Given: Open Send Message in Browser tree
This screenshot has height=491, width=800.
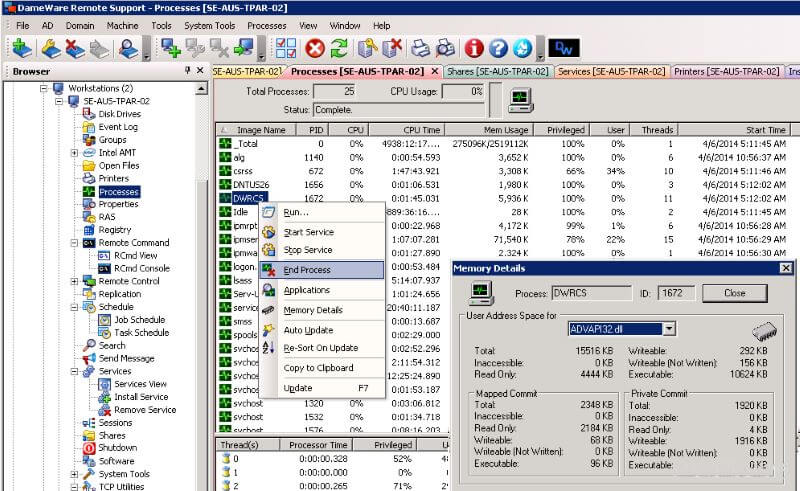Looking at the screenshot, I should point(126,358).
